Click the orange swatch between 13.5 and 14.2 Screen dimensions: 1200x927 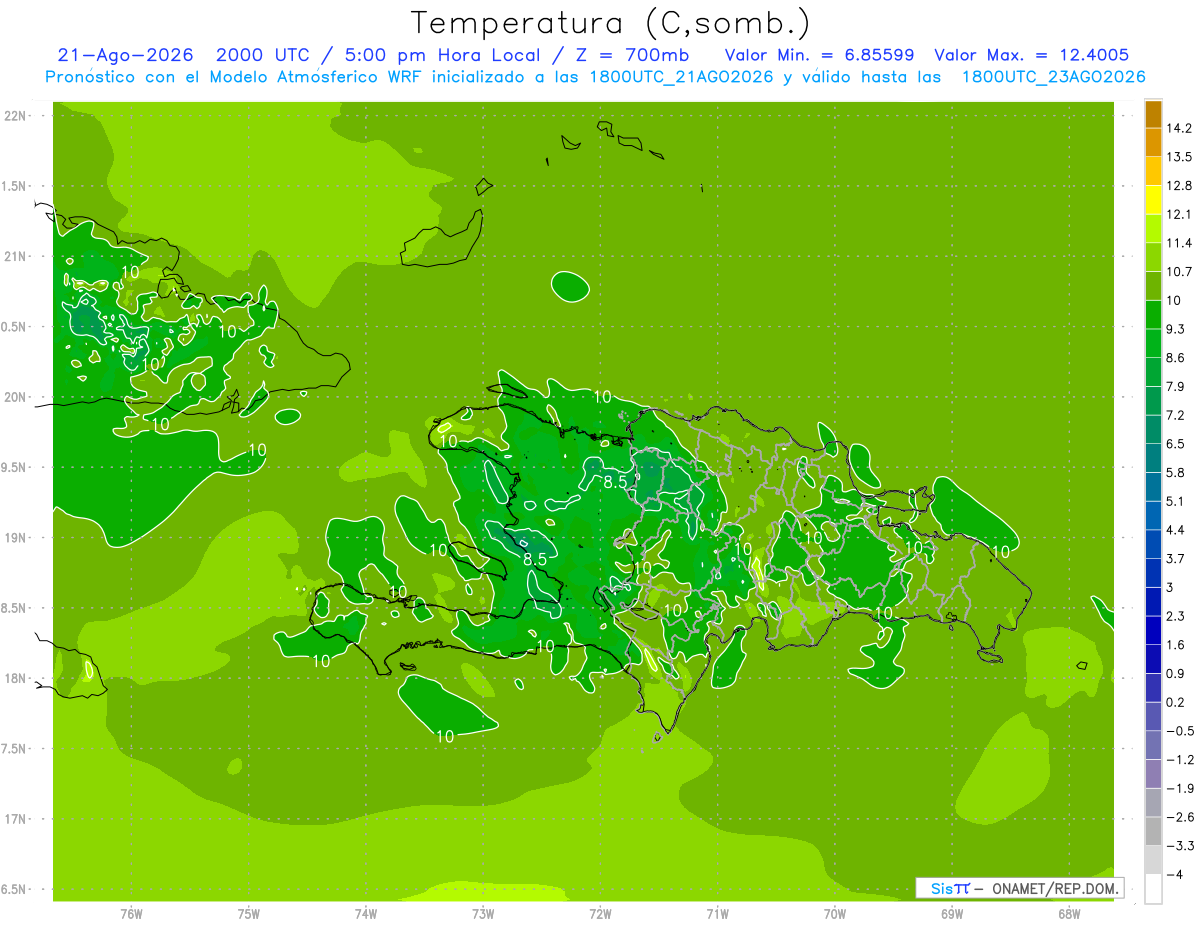[1153, 142]
